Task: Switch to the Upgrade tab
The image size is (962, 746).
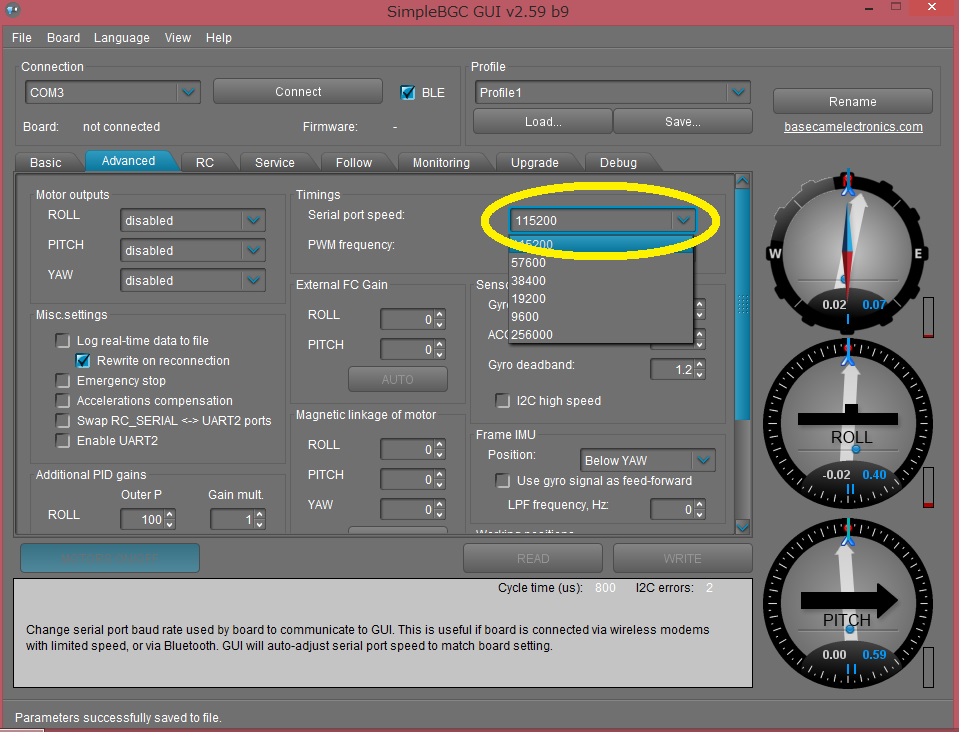Action: click(535, 163)
